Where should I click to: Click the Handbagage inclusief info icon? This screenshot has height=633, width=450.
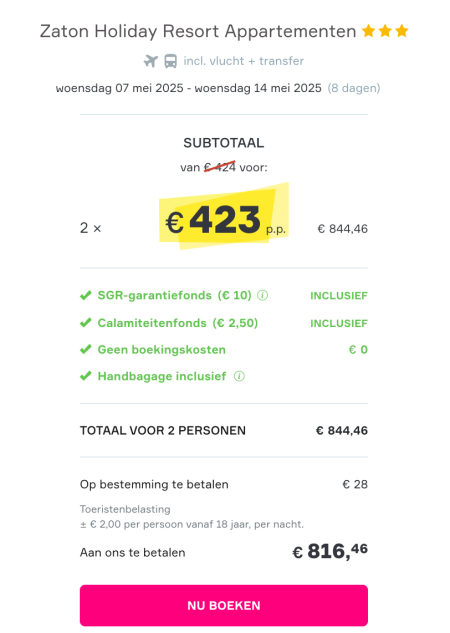click(x=239, y=376)
